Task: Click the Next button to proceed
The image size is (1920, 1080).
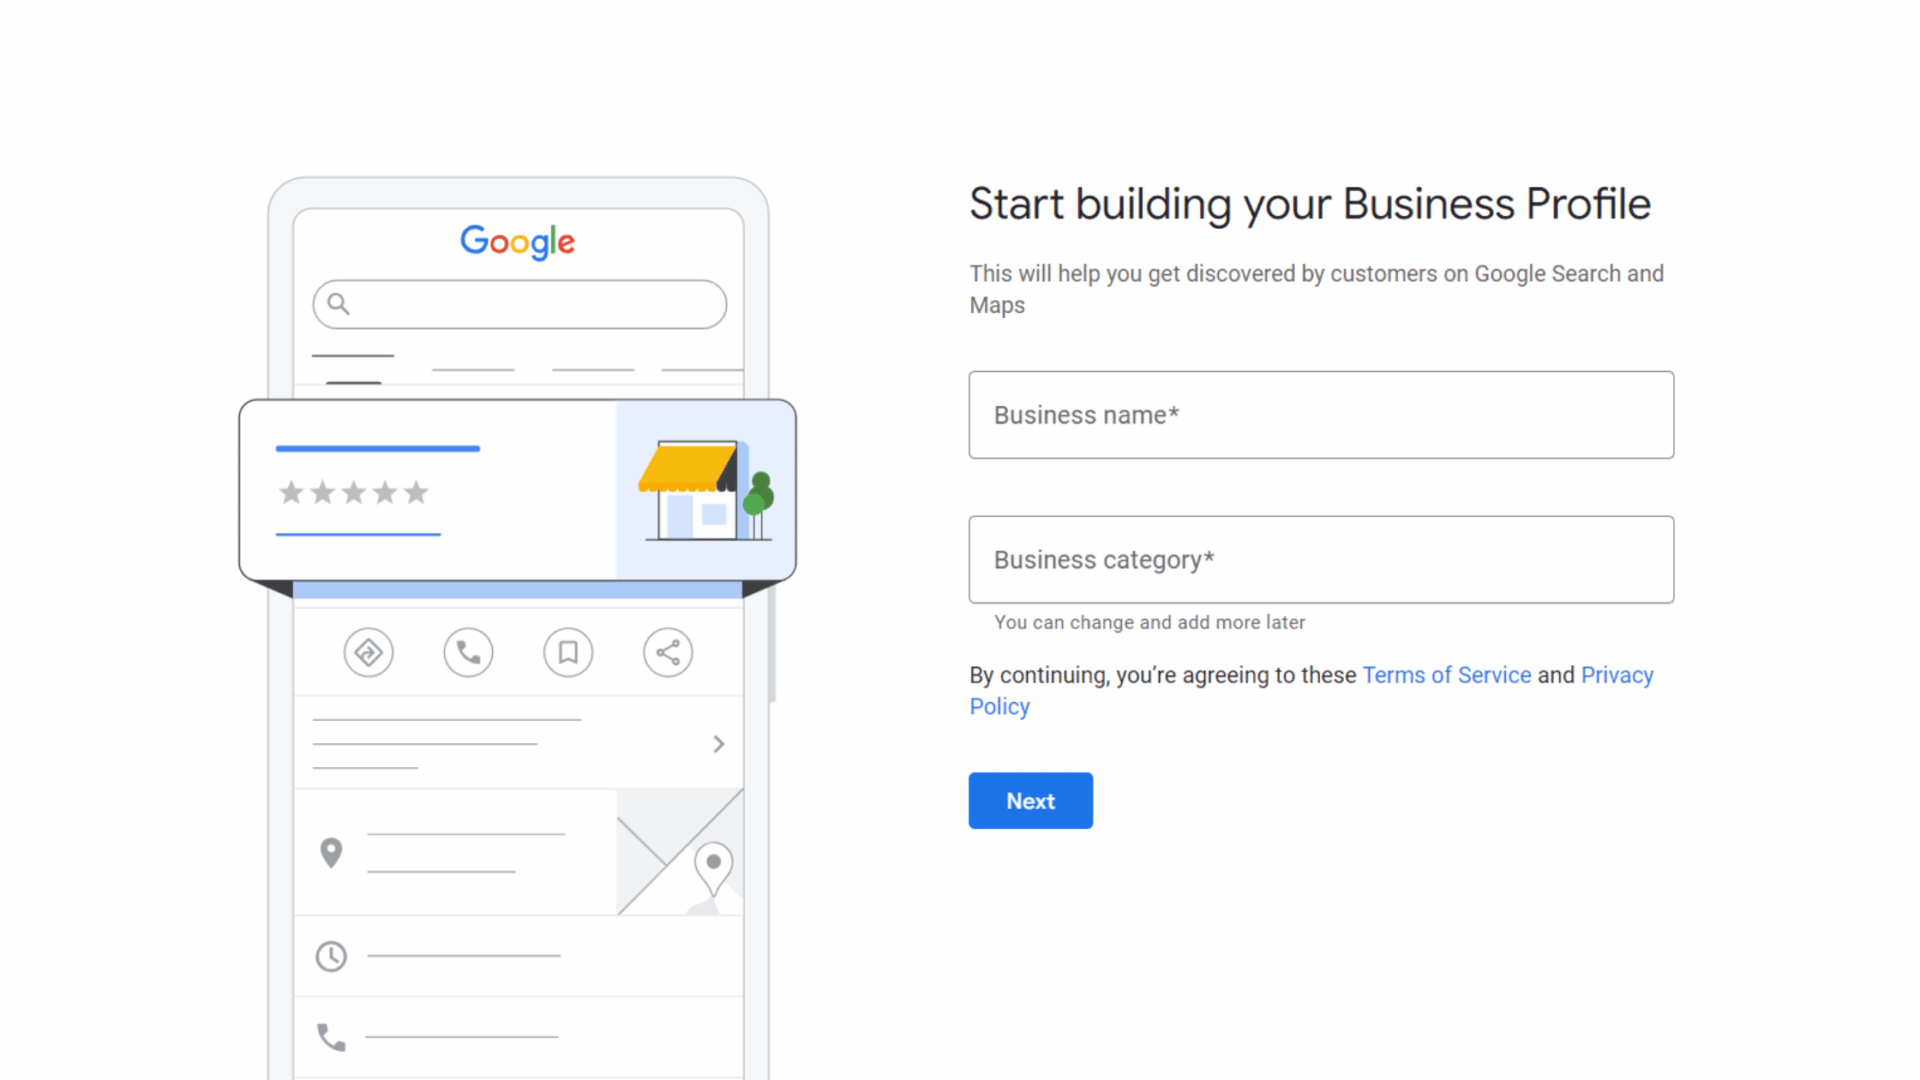Action: click(x=1031, y=800)
